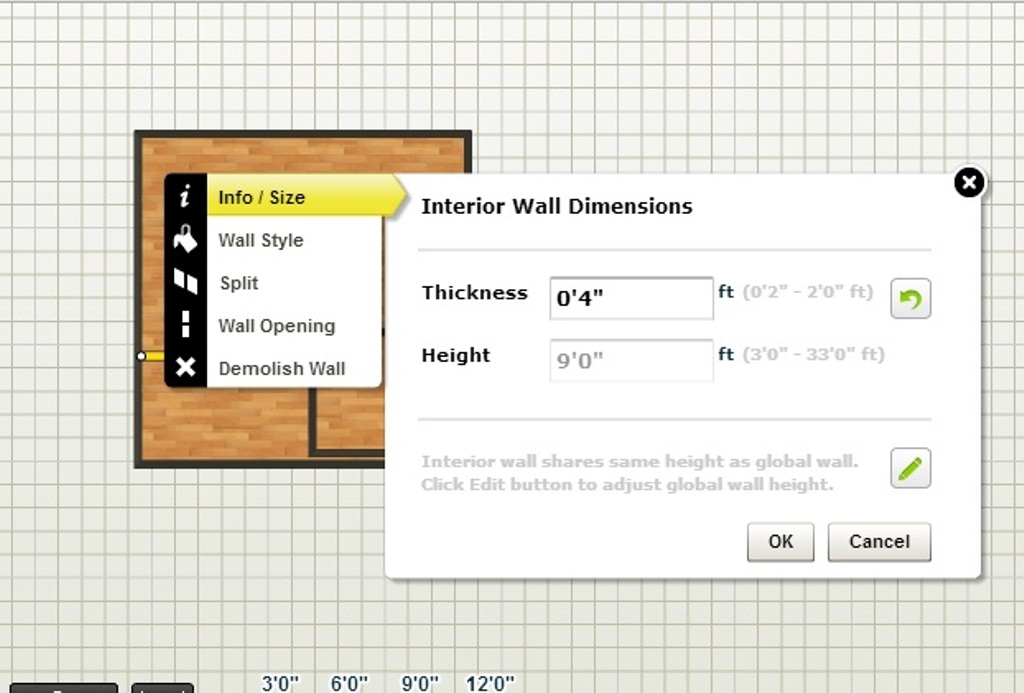Screen dimensions: 1024x693
Task: Click the 9'0" scale ruler label
Action: pos(420,683)
